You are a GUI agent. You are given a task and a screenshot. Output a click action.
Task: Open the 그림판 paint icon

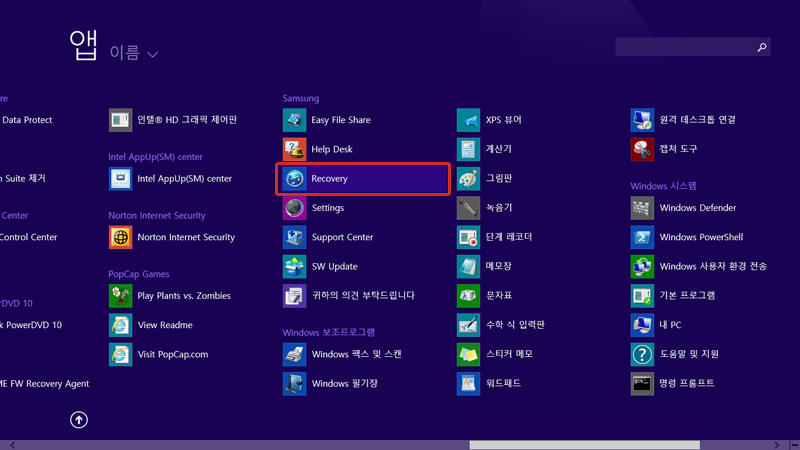(468, 179)
